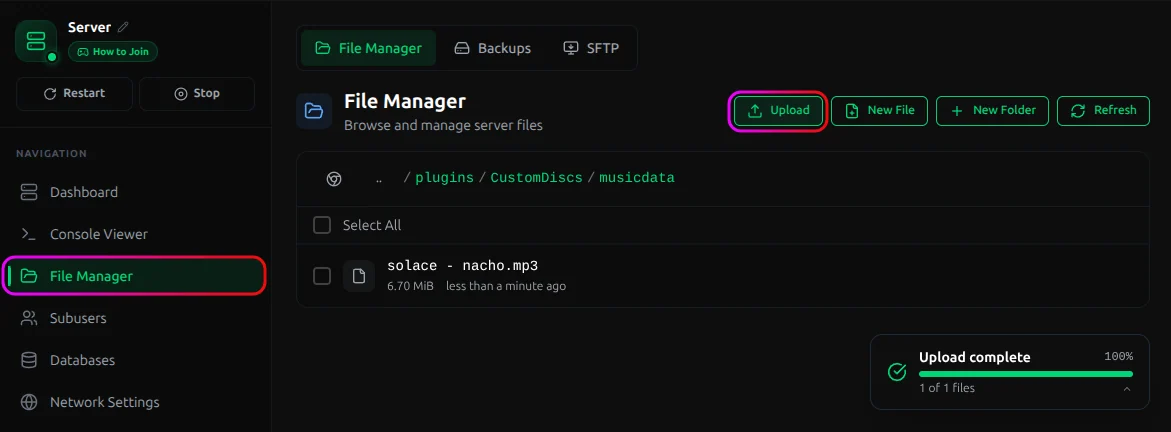Viewport: 1171px width, 432px height.
Task: Click file icon of solace - nacho.mp3
Action: click(359, 276)
